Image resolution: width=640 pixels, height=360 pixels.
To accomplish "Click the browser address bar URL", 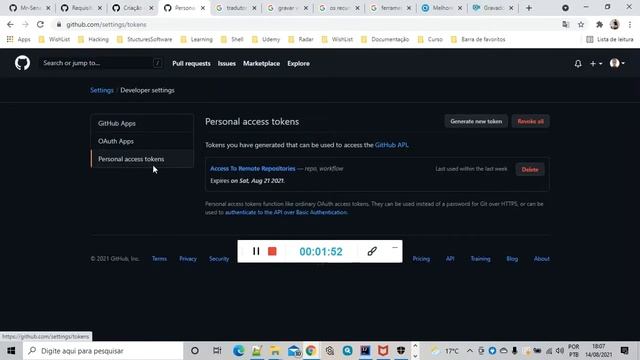I will pos(106,24).
